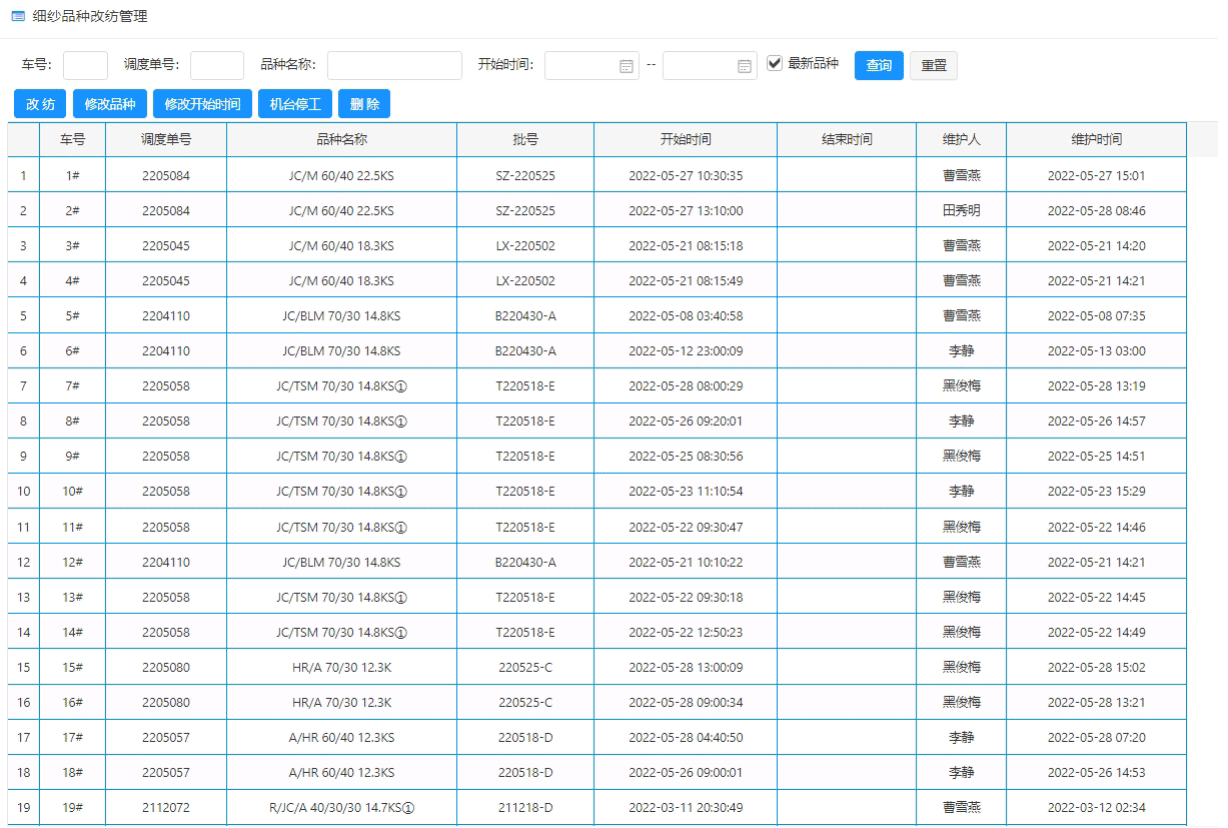Focus the 车号 input field

[85, 65]
